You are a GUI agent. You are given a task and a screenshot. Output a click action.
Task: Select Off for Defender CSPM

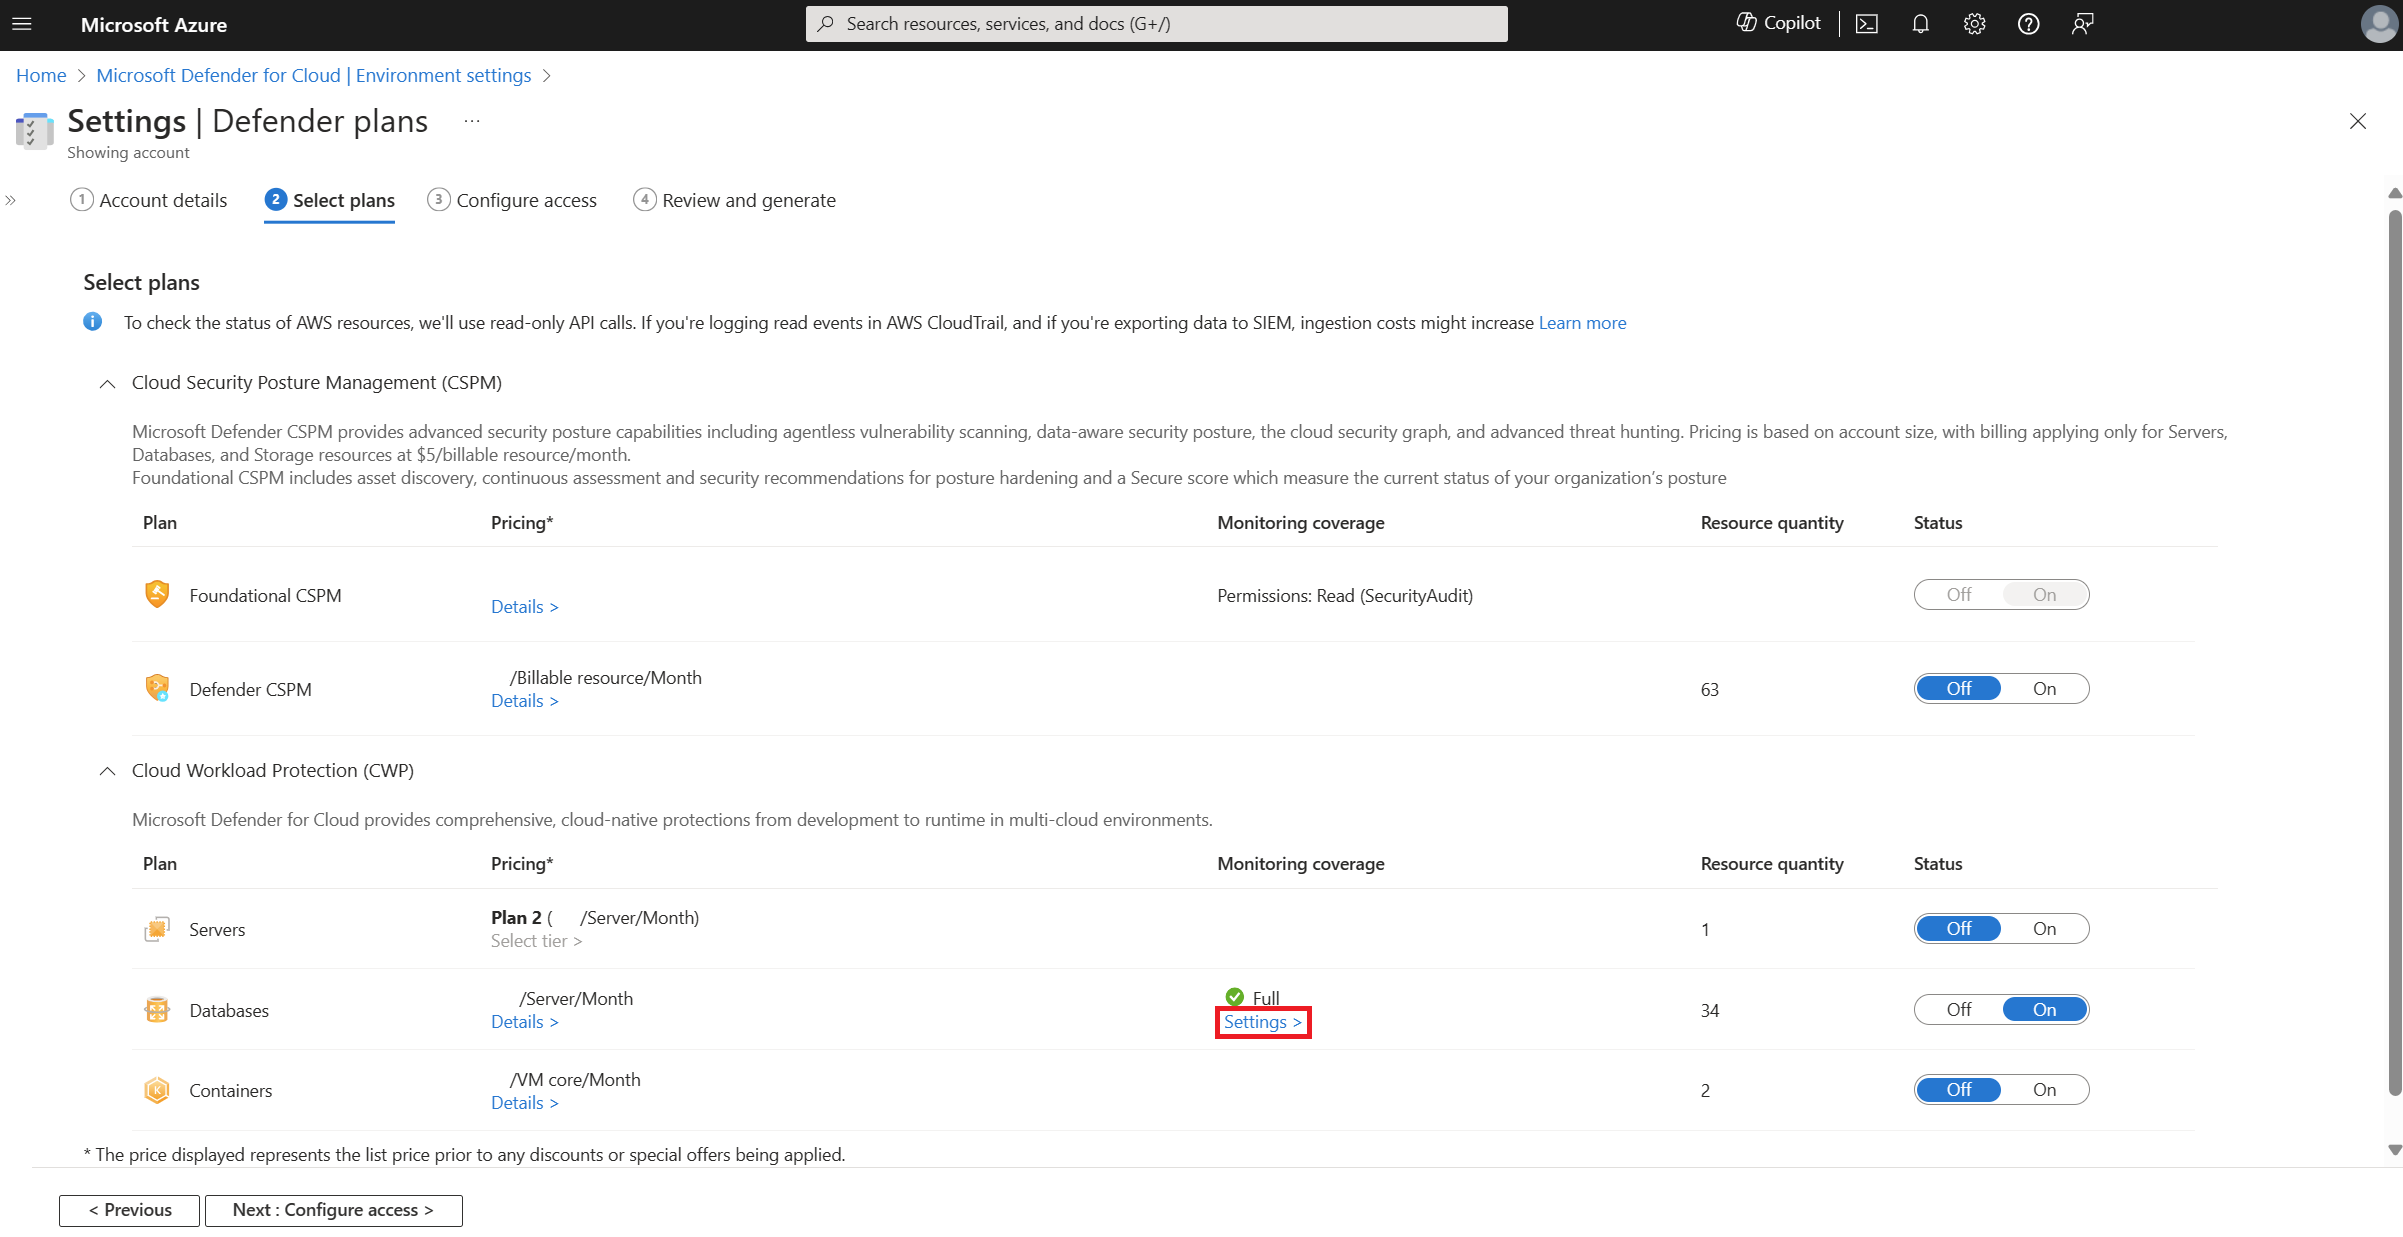(1959, 689)
